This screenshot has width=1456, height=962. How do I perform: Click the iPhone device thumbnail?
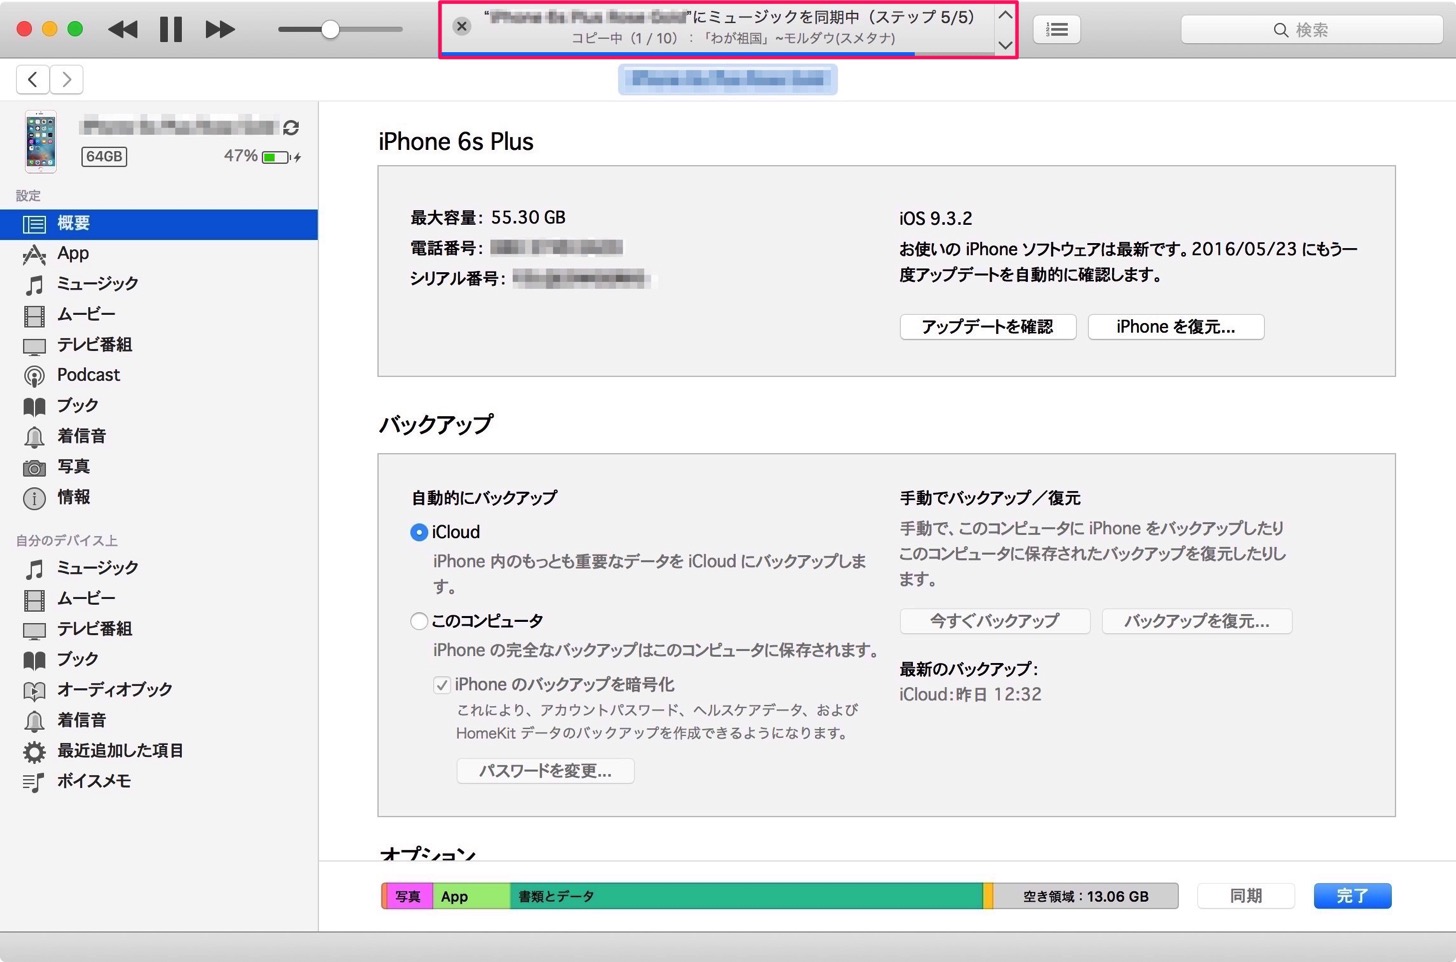click(x=41, y=141)
